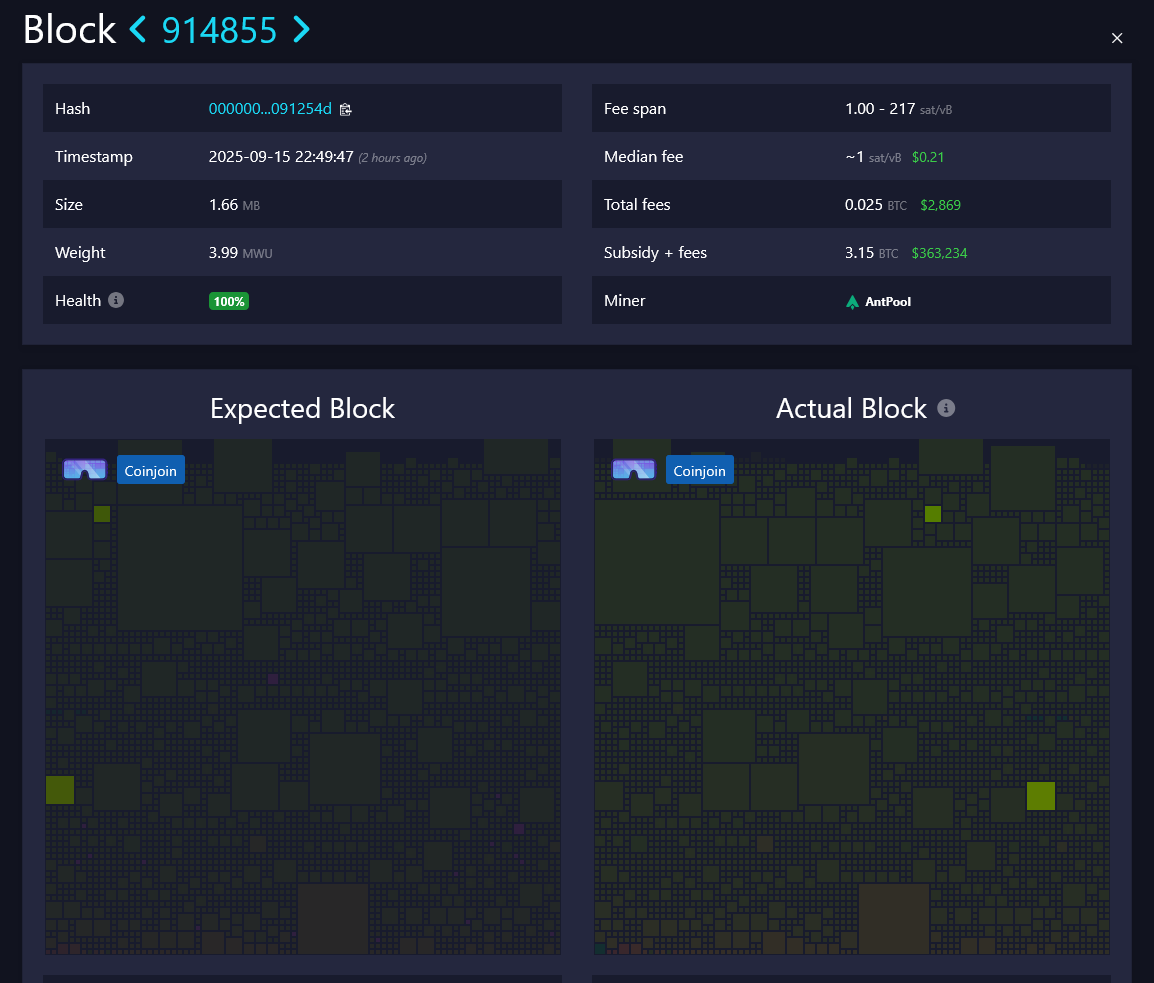Go to the next block arrow
Viewport: 1154px width, 983px height.
pos(301,30)
